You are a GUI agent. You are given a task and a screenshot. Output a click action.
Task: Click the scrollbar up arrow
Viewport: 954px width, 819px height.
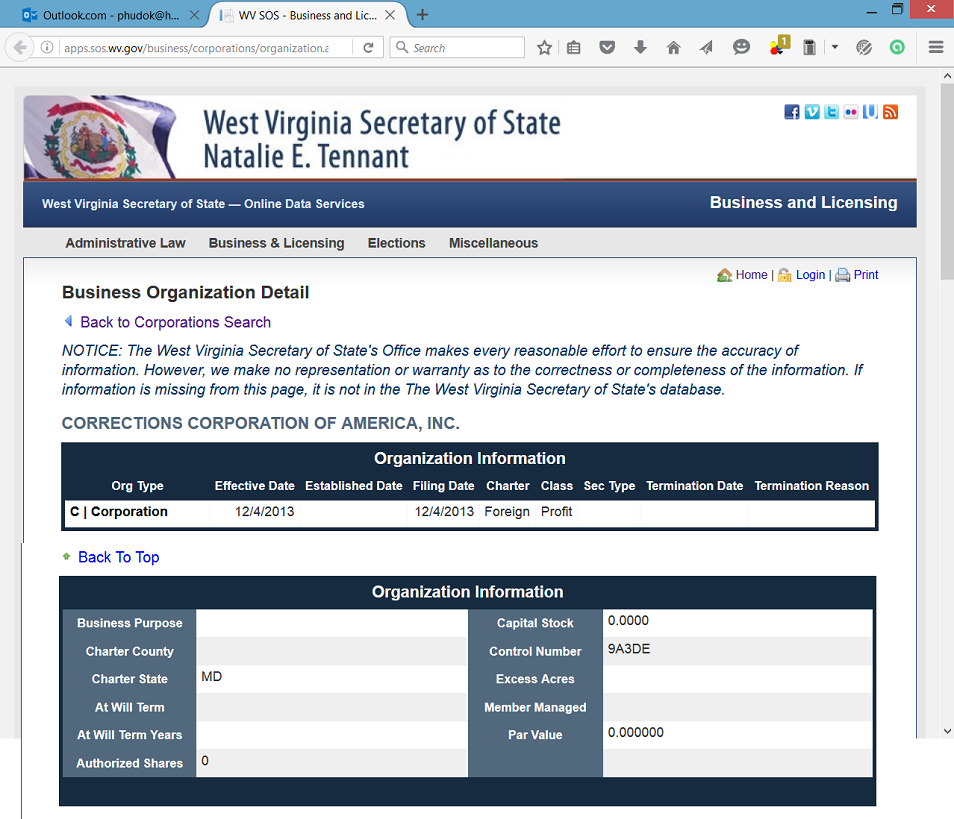click(947, 76)
